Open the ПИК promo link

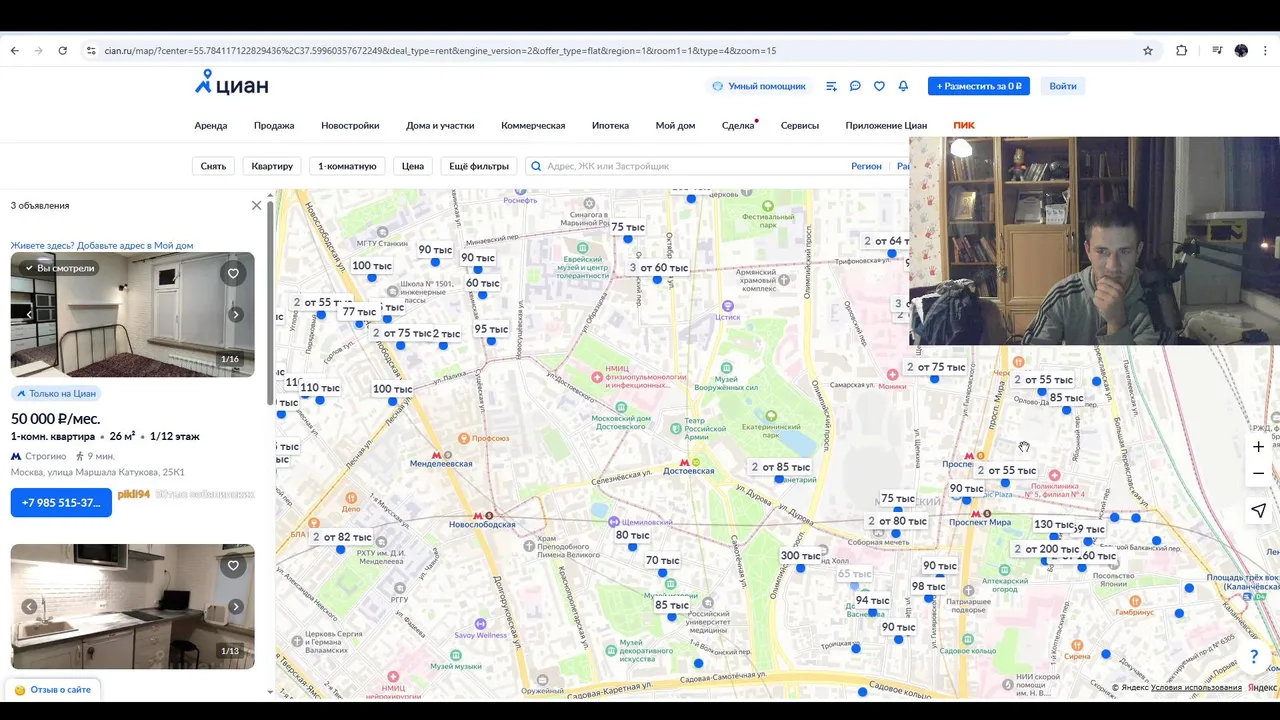tap(964, 125)
